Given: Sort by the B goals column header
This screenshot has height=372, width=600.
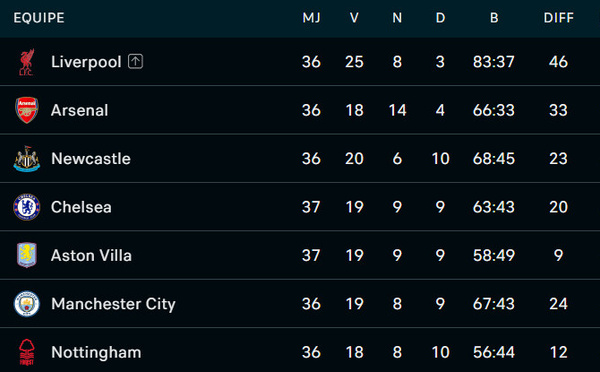Looking at the screenshot, I should click(x=494, y=18).
